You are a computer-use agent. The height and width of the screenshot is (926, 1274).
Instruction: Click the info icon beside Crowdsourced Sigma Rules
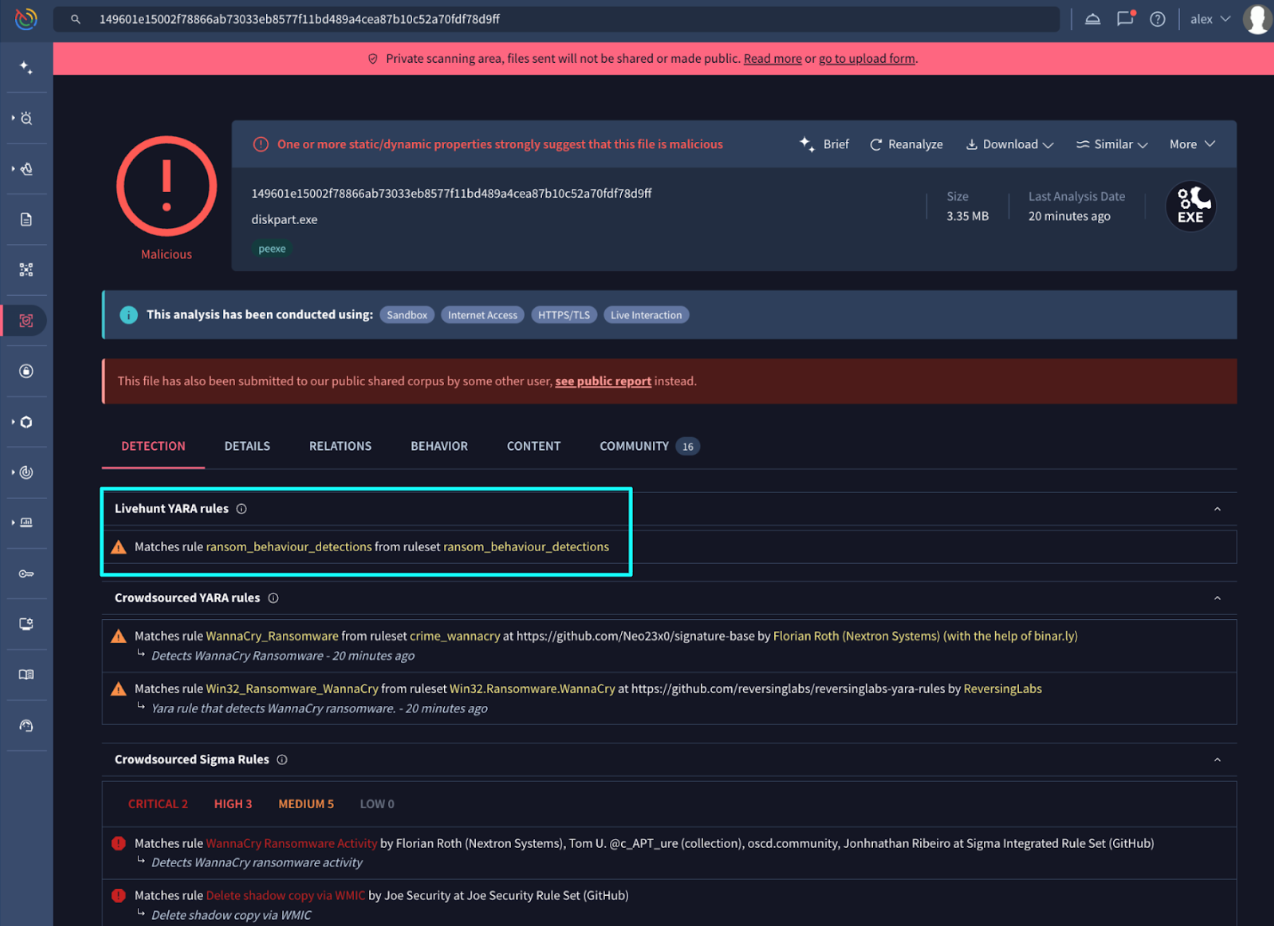[x=282, y=760]
